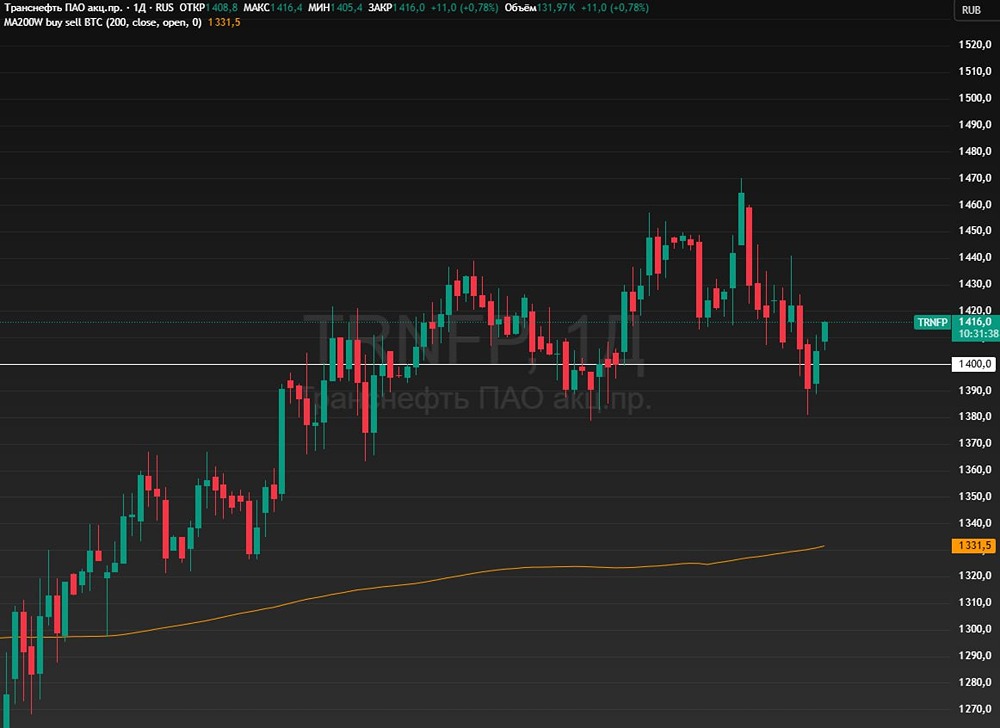Click the ЗАКР closing price value
Image resolution: width=1000 pixels, height=728 pixels.
pyautogui.click(x=409, y=8)
